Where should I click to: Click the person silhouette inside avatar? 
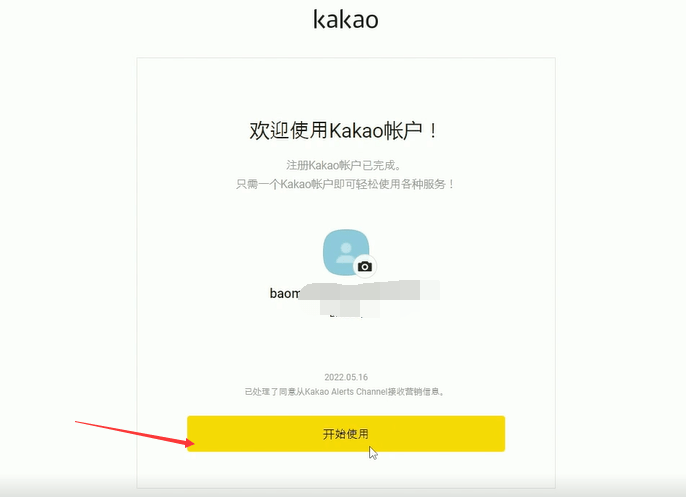click(346, 252)
